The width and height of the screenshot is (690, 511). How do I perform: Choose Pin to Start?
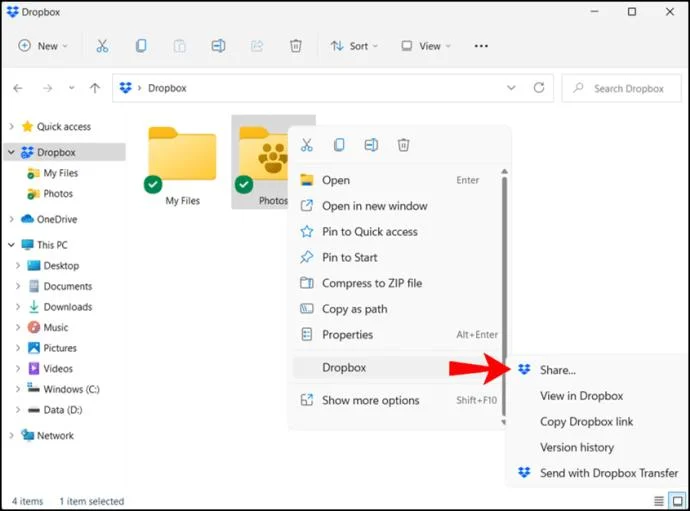pyautogui.click(x=397, y=257)
